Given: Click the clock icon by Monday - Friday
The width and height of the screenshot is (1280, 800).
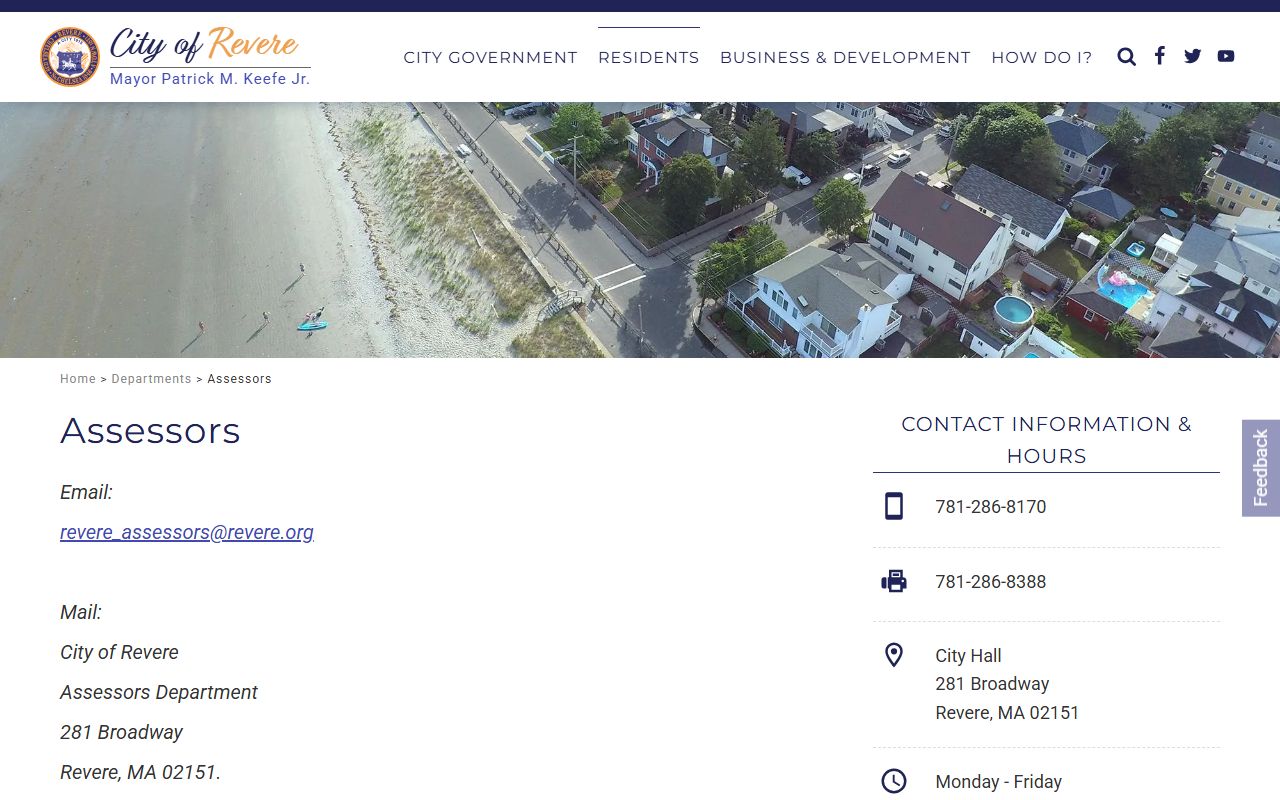Looking at the screenshot, I should point(894,781).
